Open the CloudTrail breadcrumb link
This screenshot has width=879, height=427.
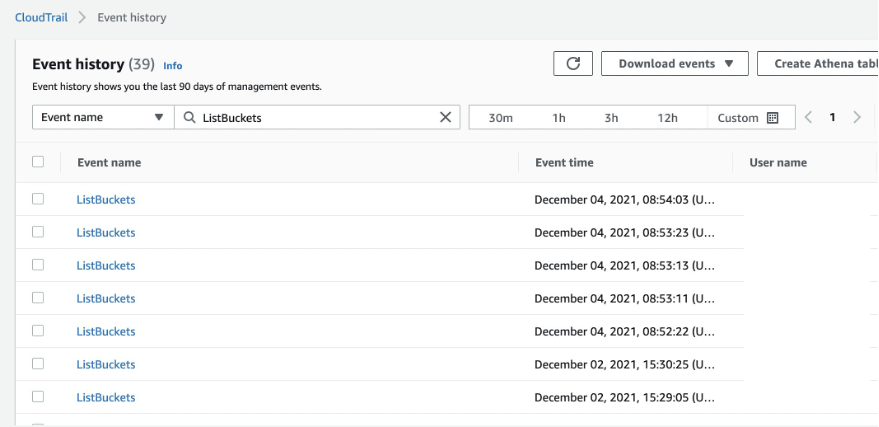42,18
